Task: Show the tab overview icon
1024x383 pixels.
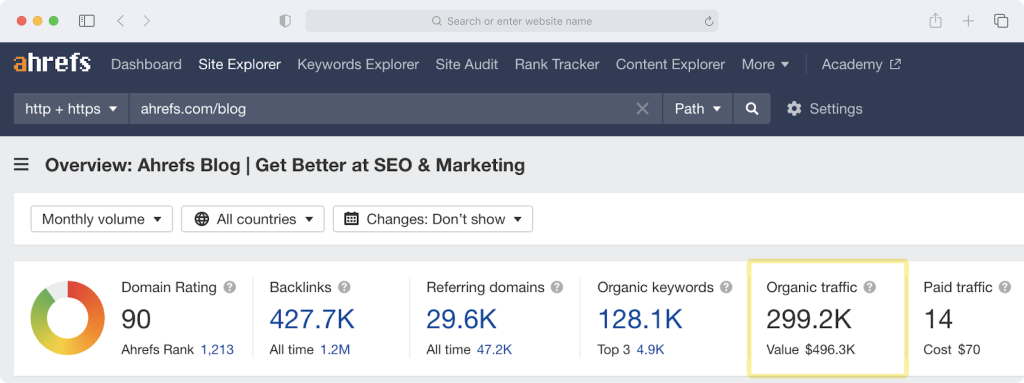Action: (x=1001, y=21)
